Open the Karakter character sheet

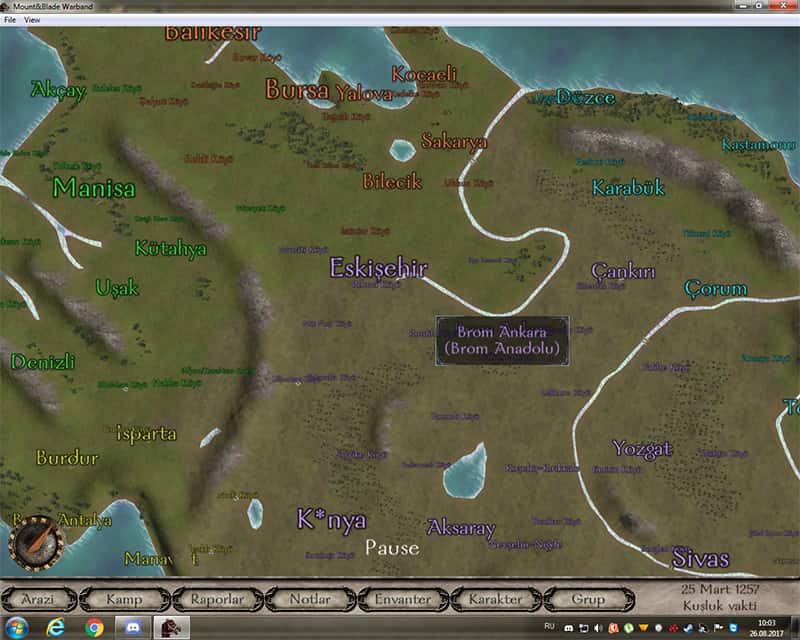pos(495,600)
